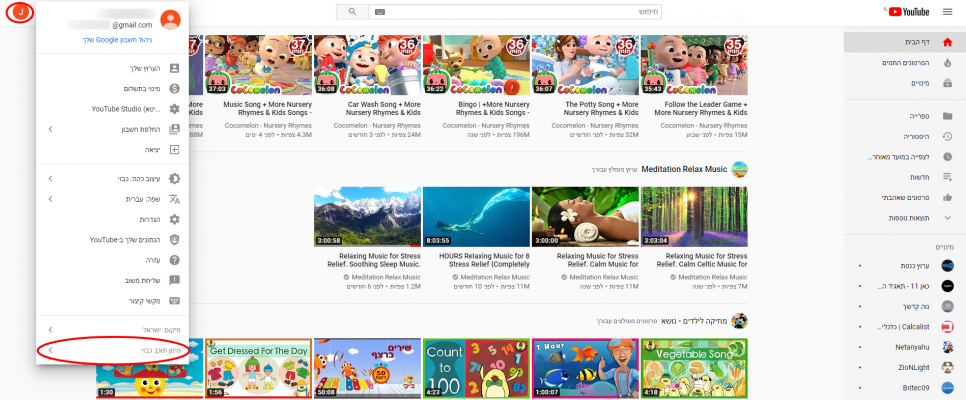The width and height of the screenshot is (966, 400).
Task: Play spa Relaxing Music 3:00:00 thumbnail
Action: (x=585, y=217)
